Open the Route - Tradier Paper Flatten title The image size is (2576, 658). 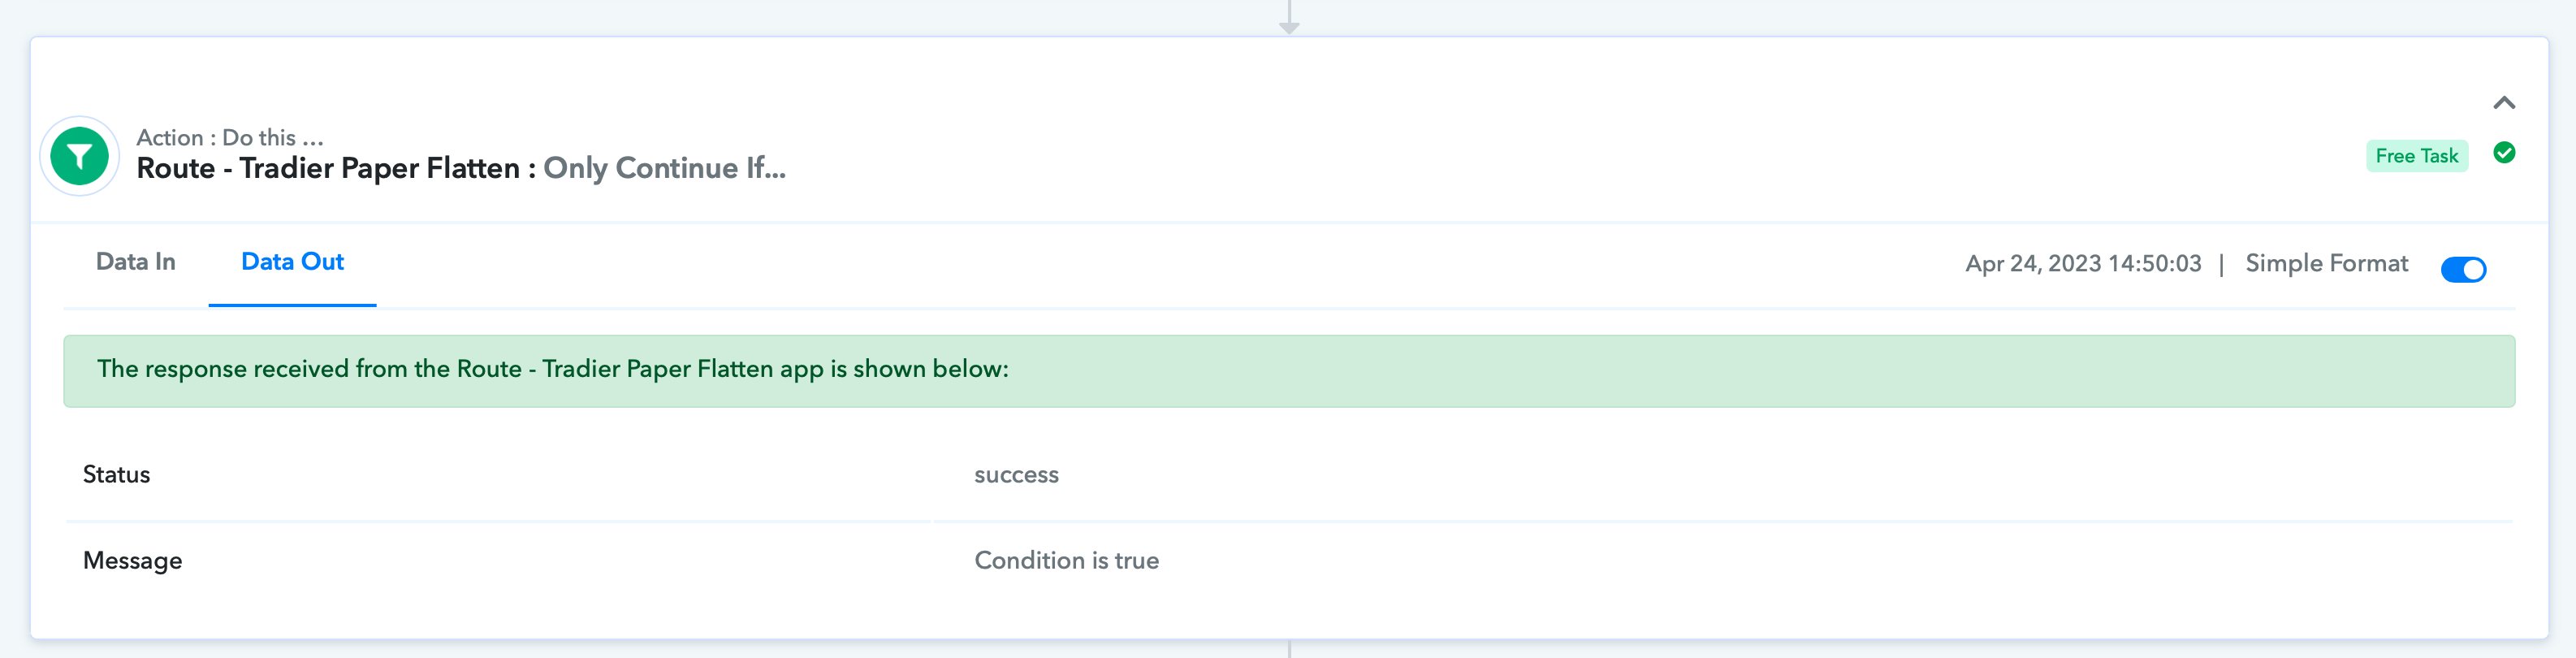tap(328, 168)
